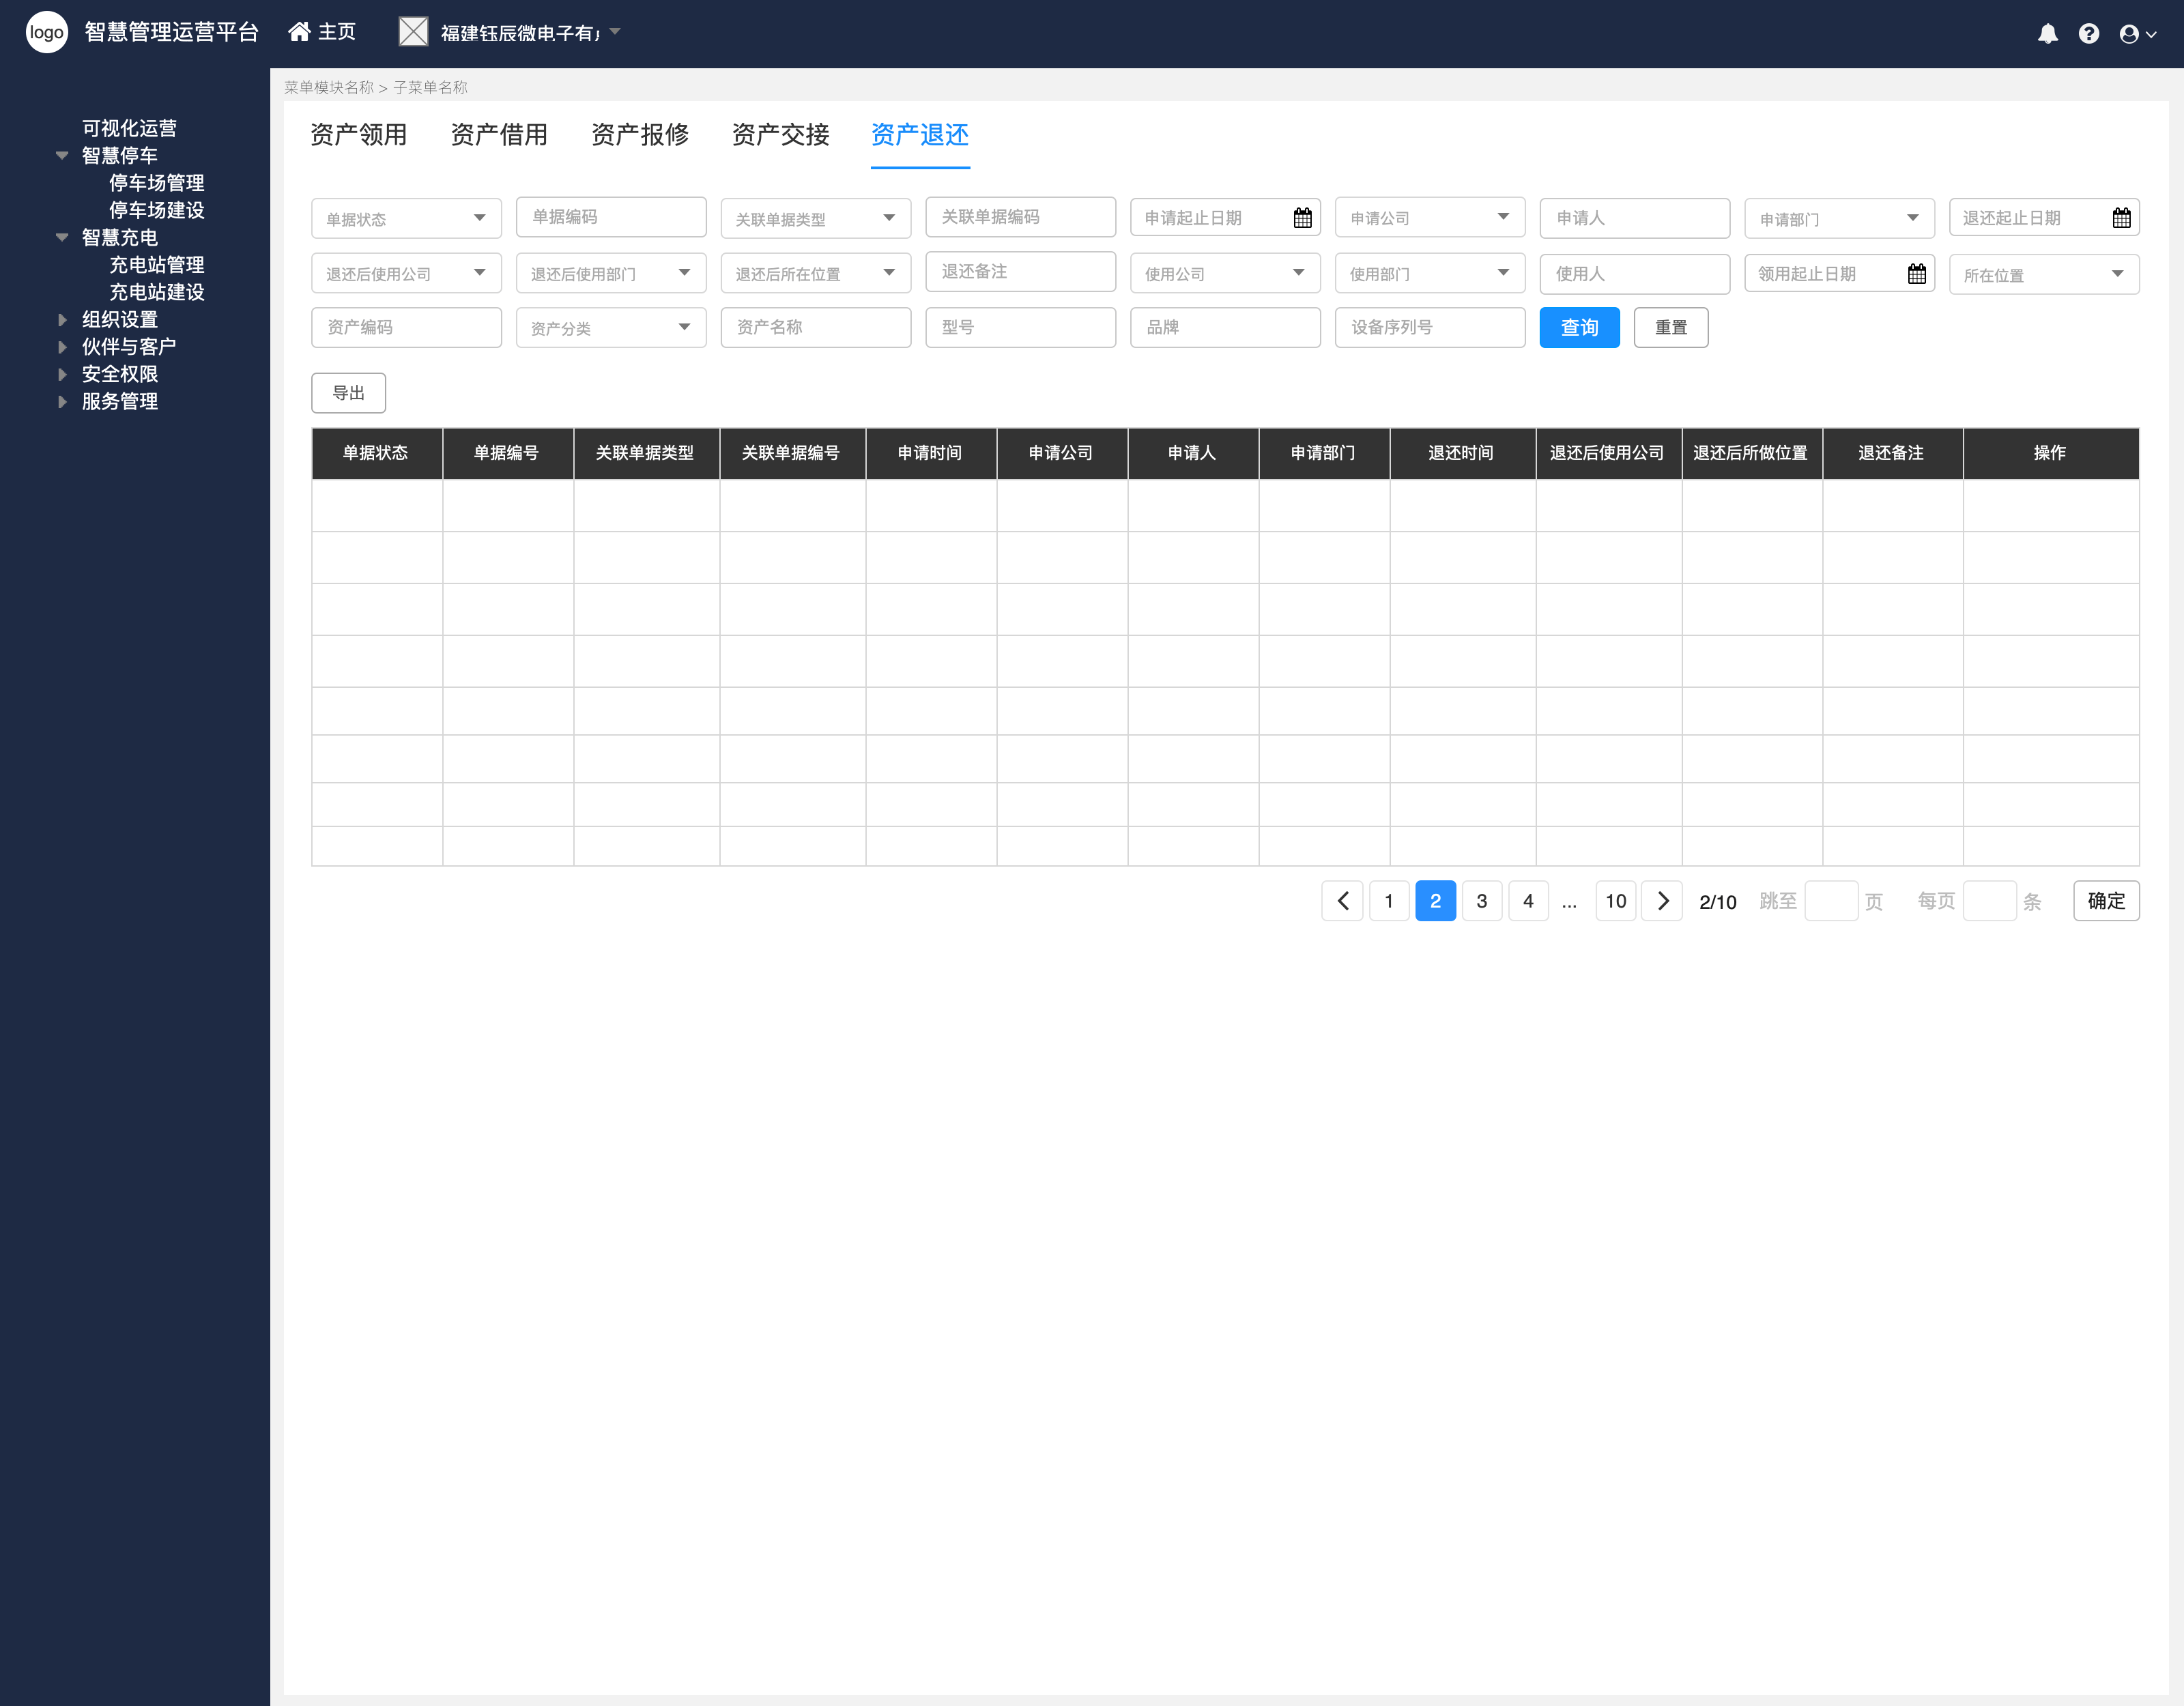Open 申请公司 dropdown
The width and height of the screenshot is (2184, 1706).
tap(1430, 218)
